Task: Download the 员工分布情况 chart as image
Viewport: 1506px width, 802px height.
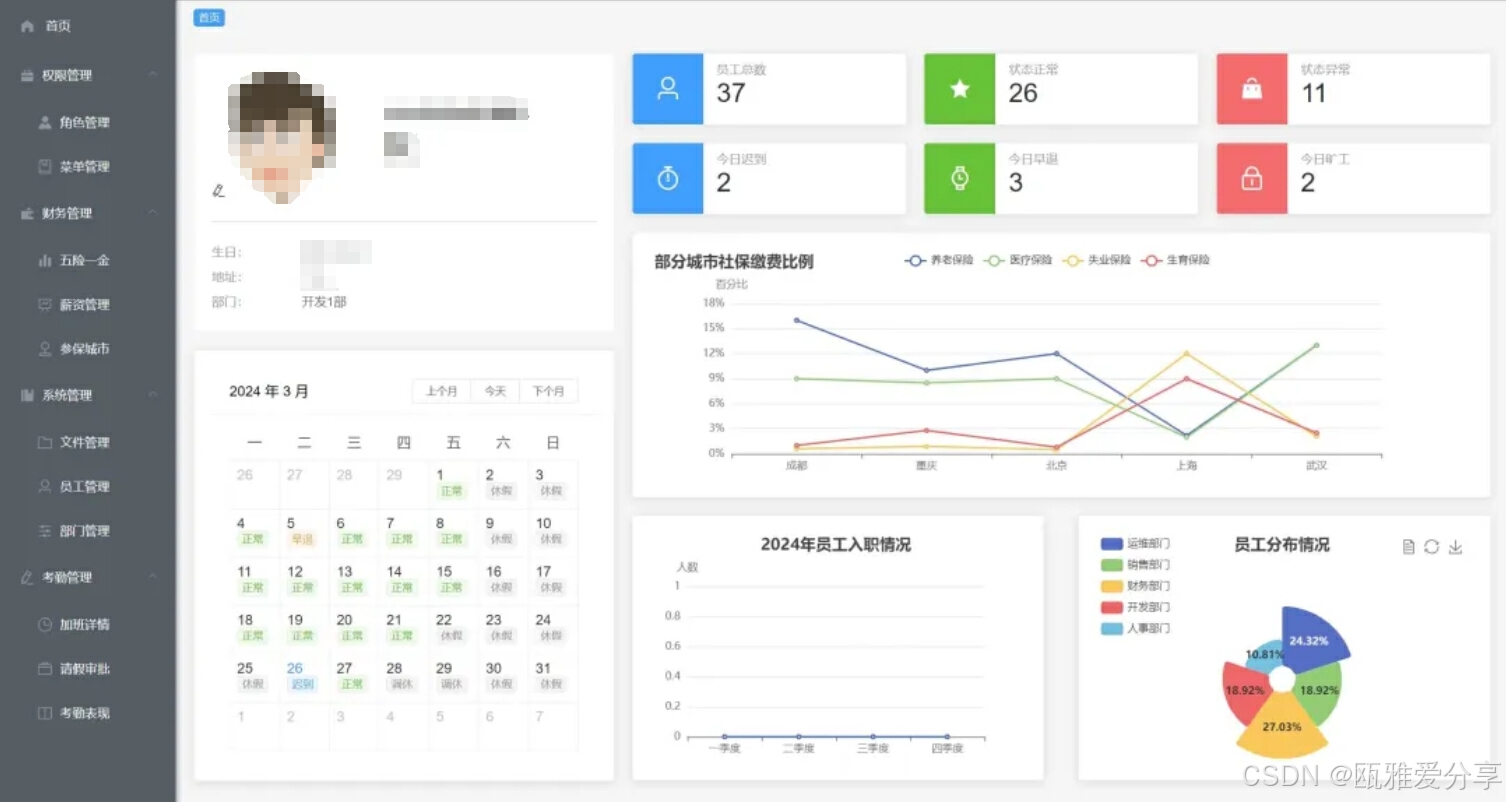Action: click(x=1455, y=547)
